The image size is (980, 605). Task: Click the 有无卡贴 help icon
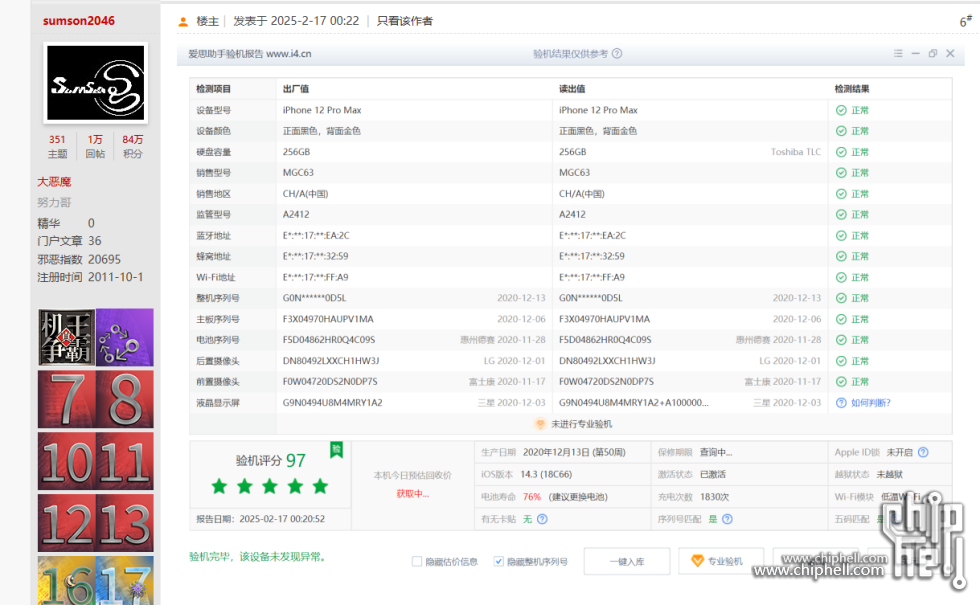pos(542,519)
